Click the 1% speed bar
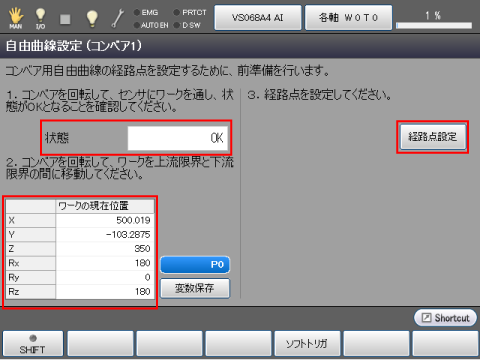The image size is (480, 360). (434, 25)
